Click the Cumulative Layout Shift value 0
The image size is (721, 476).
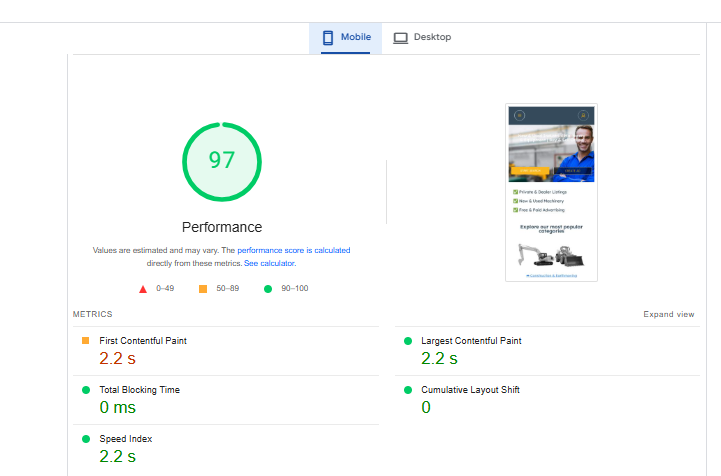point(426,407)
